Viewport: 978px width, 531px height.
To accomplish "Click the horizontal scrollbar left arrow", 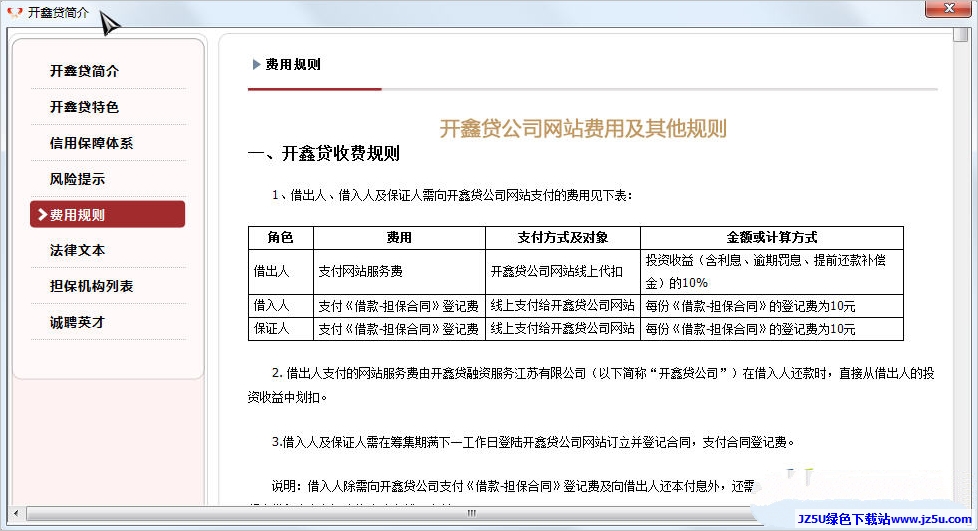I will [x=16, y=514].
